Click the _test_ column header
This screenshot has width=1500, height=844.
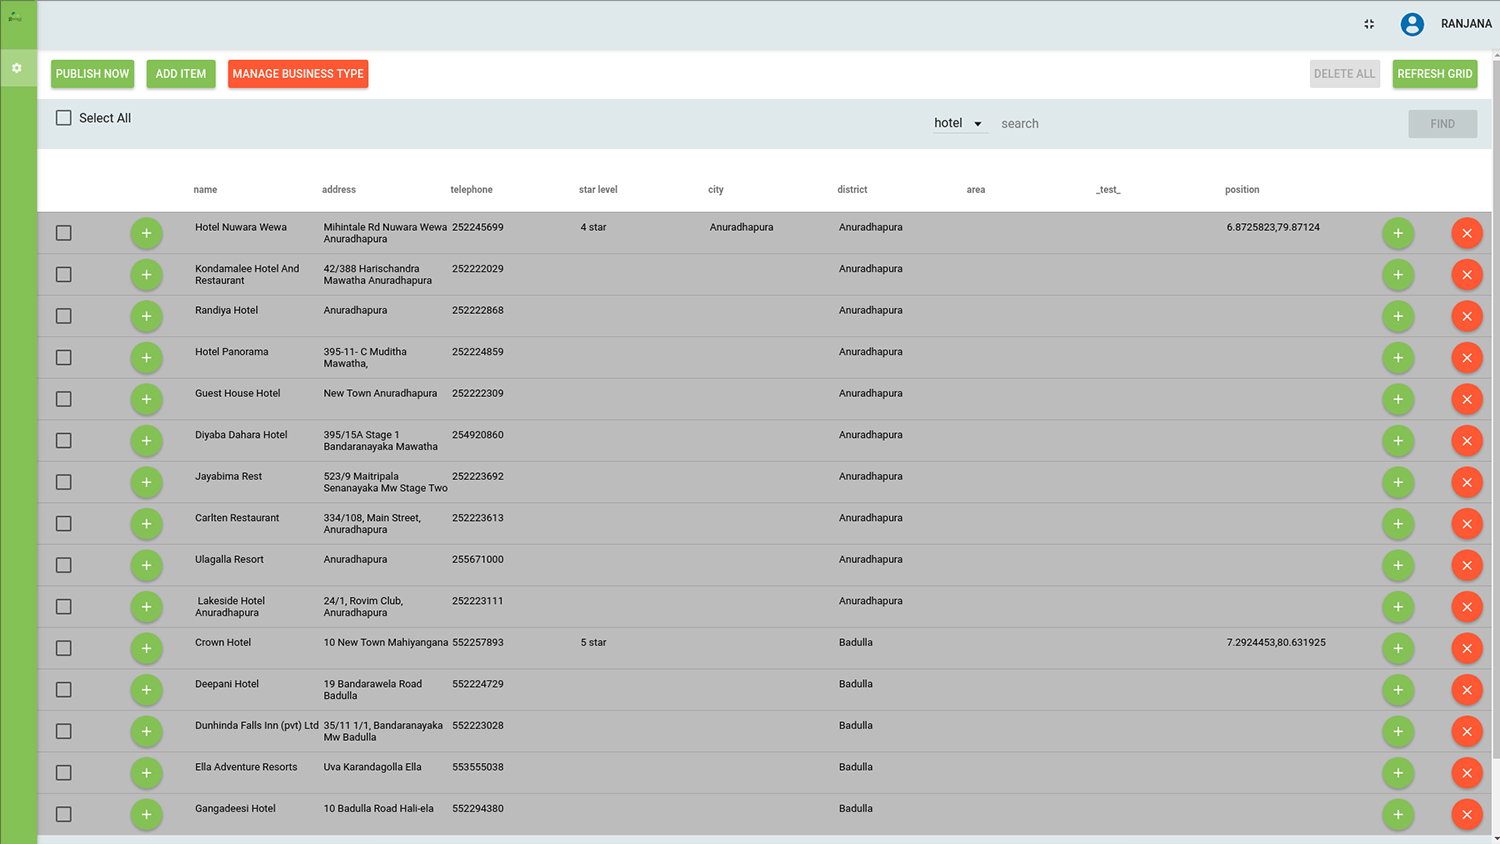1108,190
